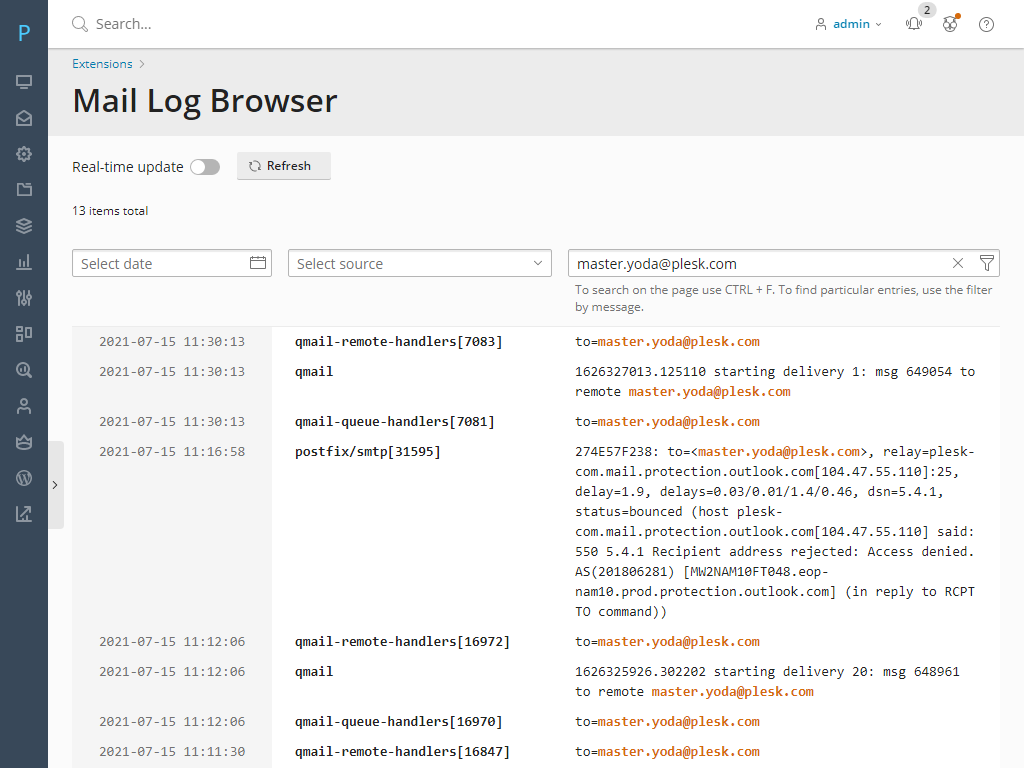The width and height of the screenshot is (1024, 768).
Task: Click the octopus mascot icon in header
Action: point(950,24)
